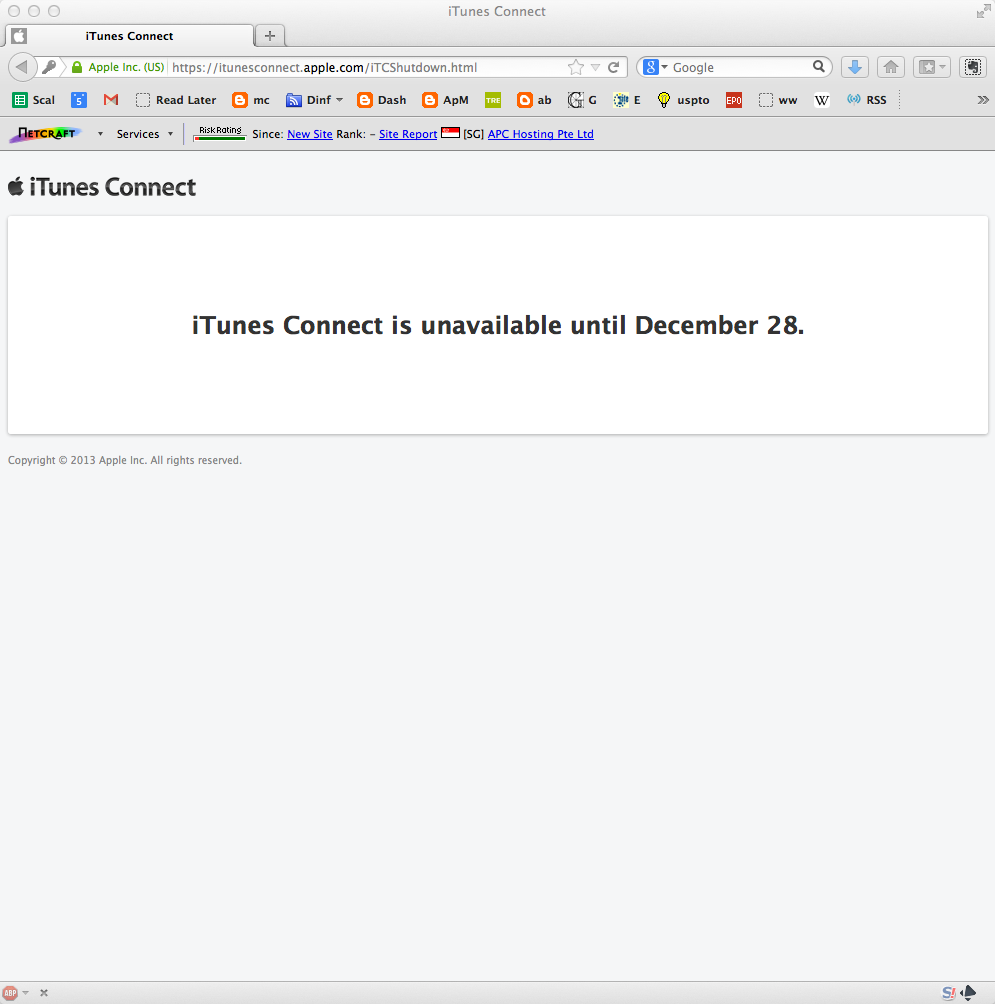
Task: Click the iTunes Connect page logo
Action: point(102,187)
